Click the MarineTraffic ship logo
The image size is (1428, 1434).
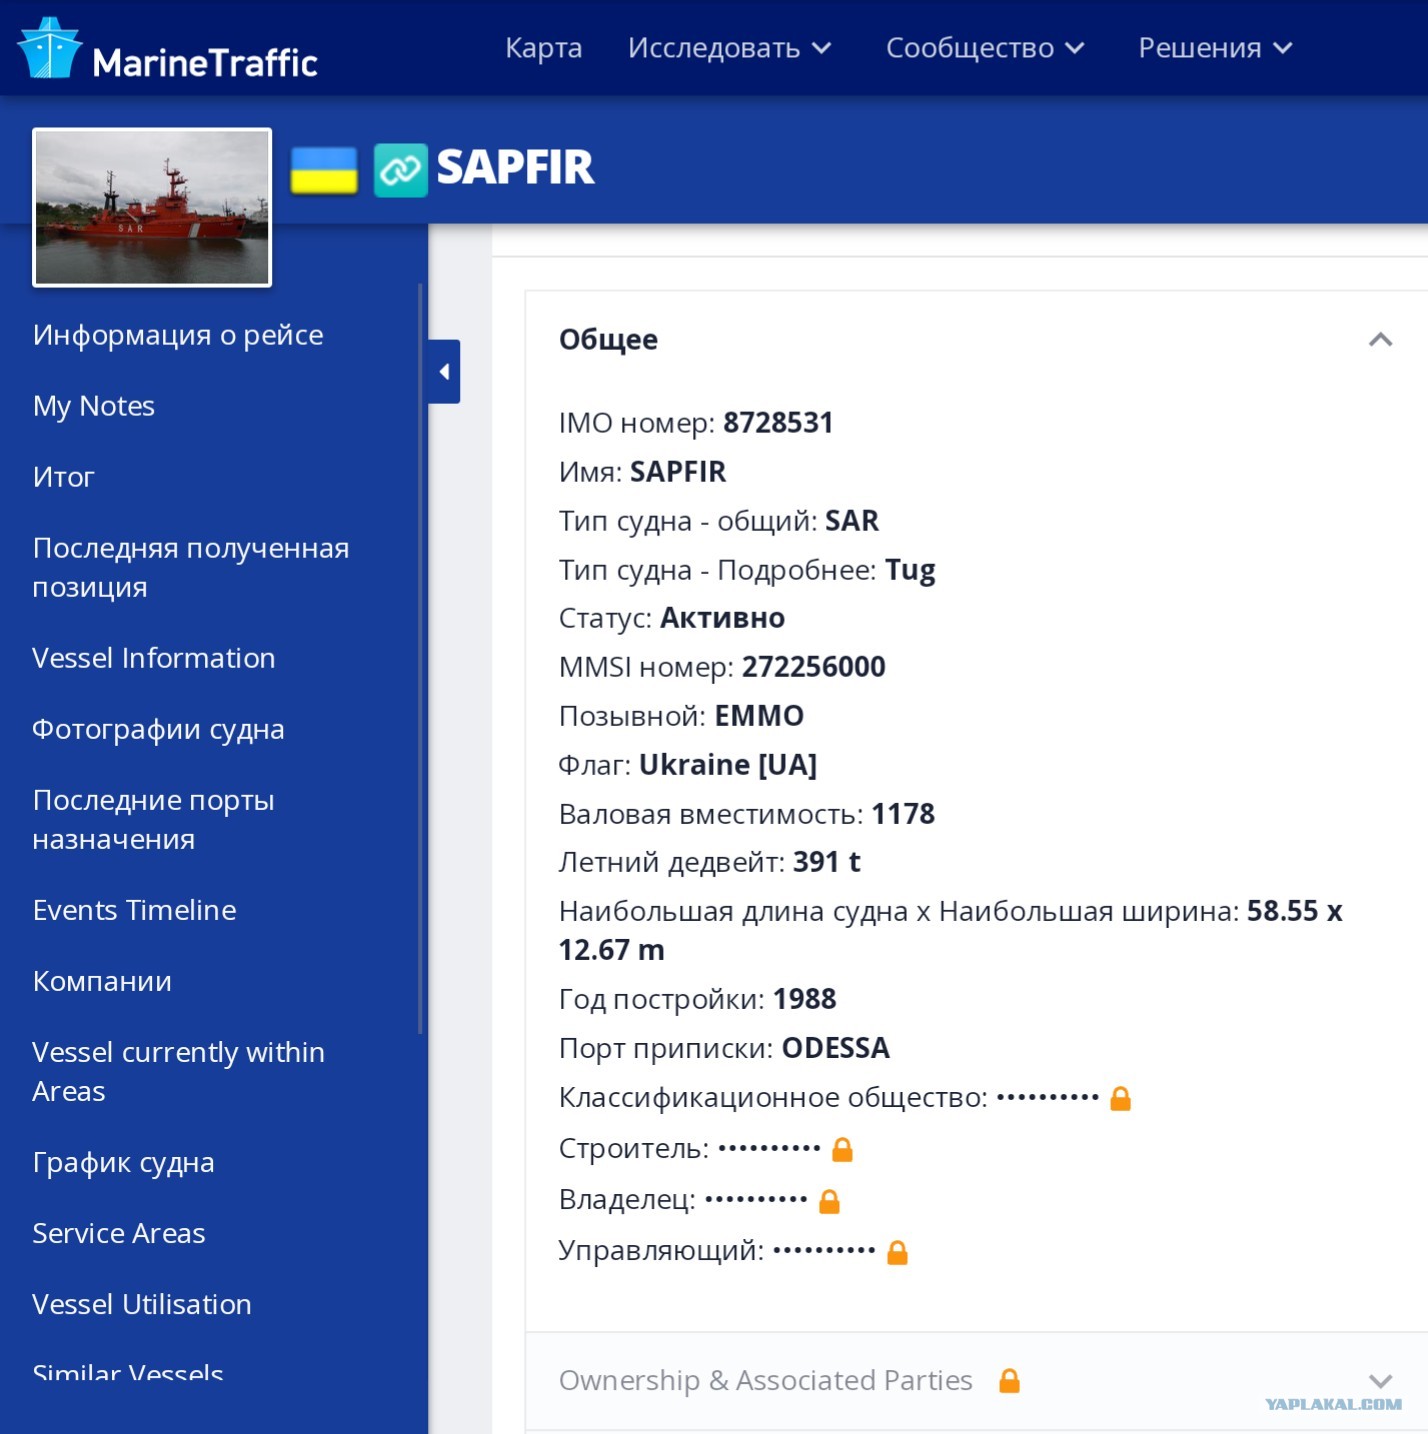click(49, 47)
